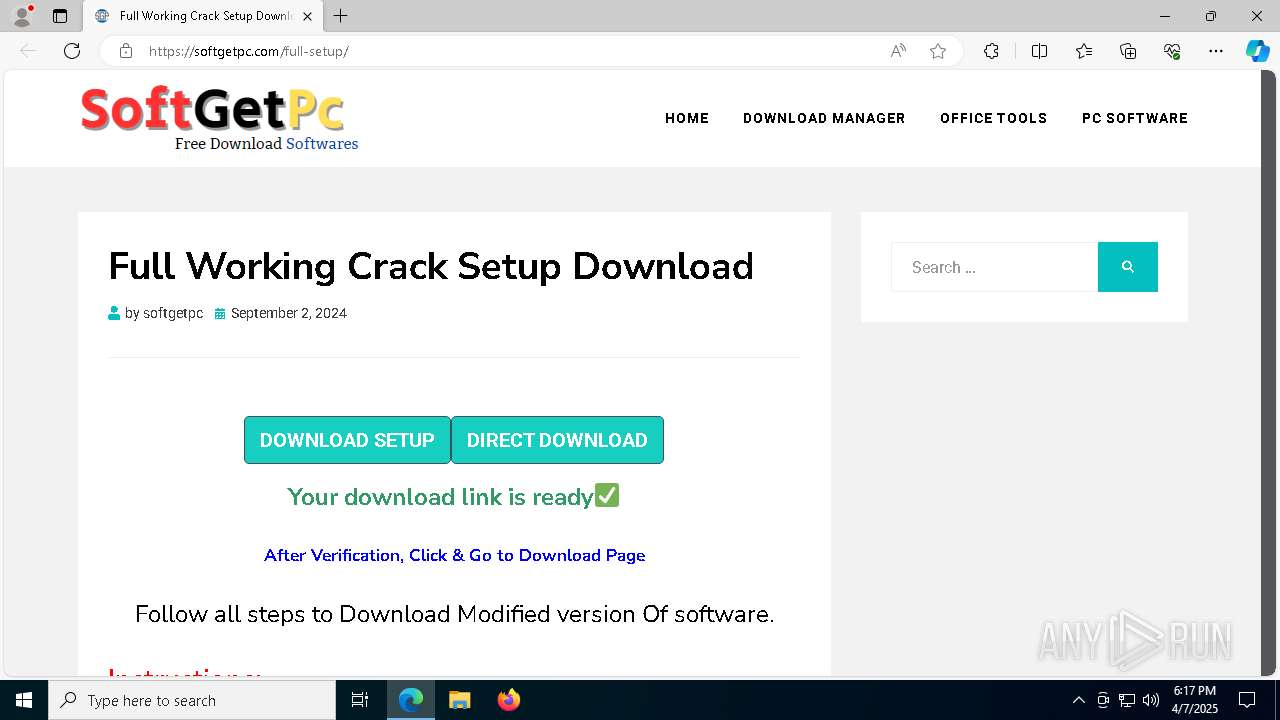
Task: View site information lock icon
Action: coord(125,51)
